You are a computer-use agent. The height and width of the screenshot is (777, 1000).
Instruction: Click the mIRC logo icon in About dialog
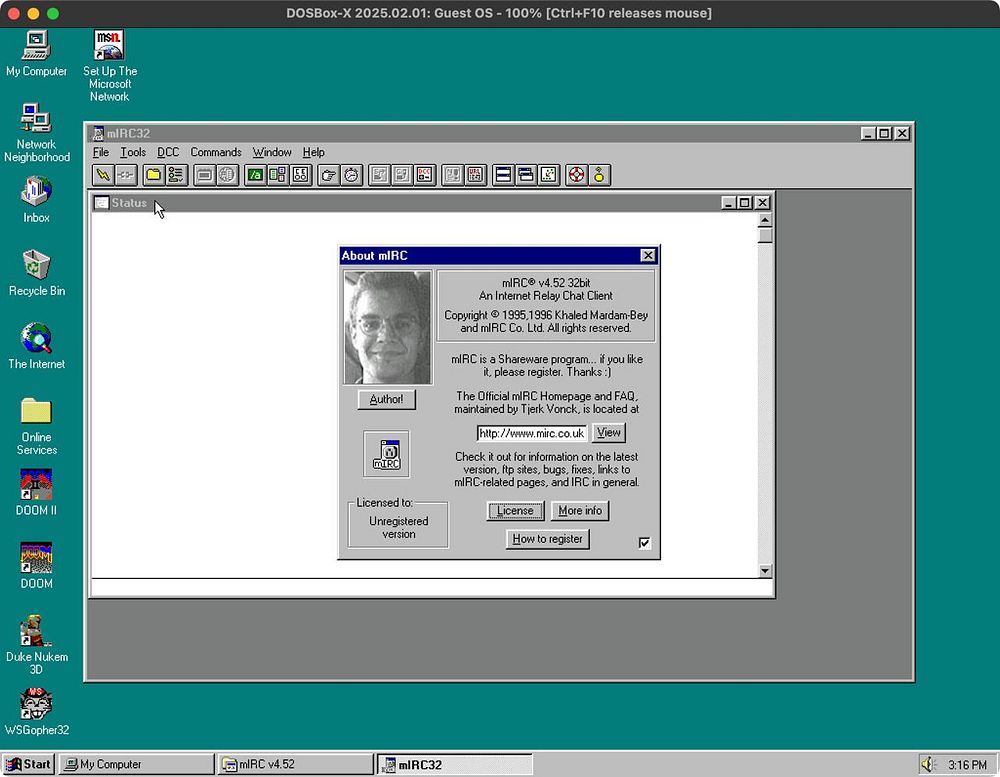386,454
